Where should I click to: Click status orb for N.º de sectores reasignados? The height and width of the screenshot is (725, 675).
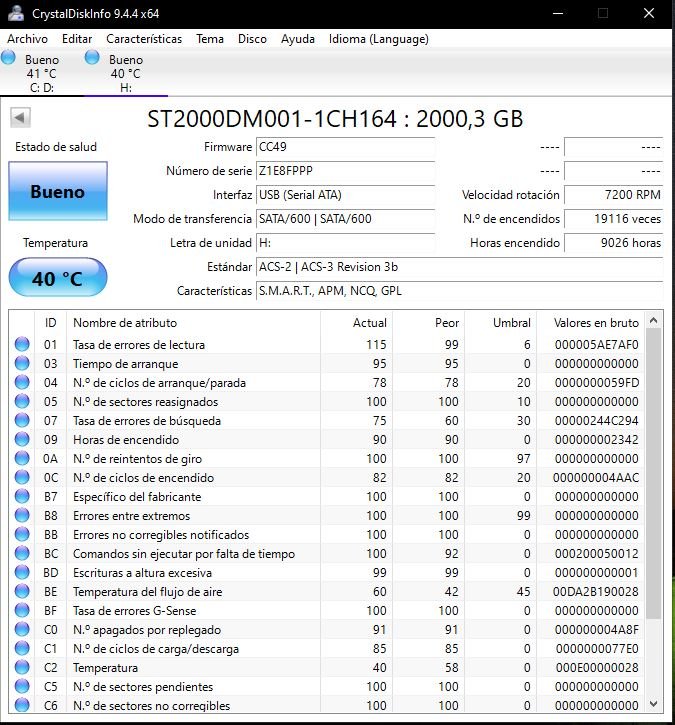[22, 402]
